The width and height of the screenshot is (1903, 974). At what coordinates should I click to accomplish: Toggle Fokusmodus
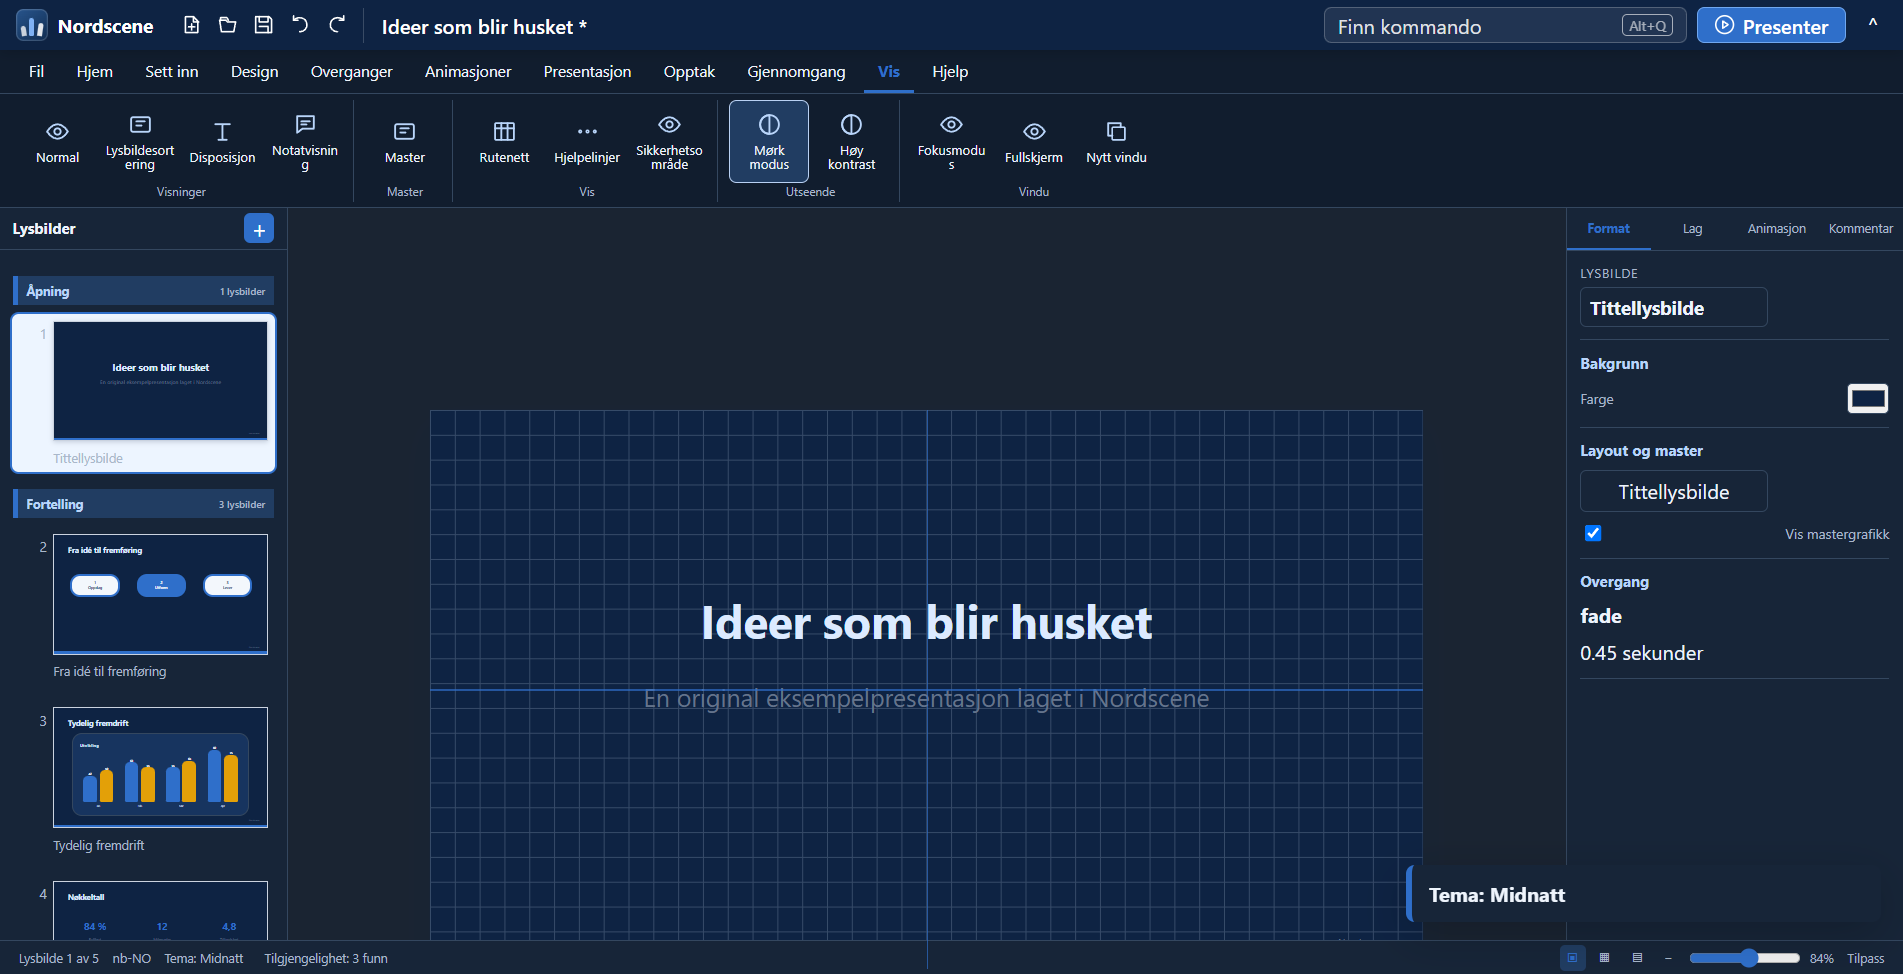point(951,143)
